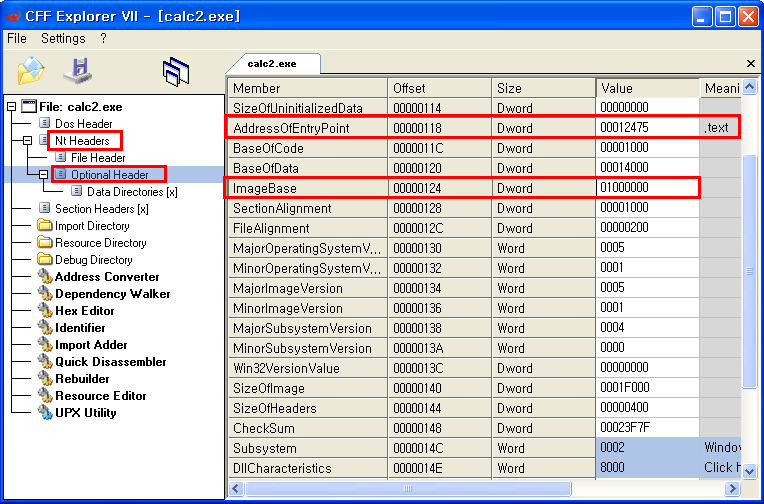The image size is (764, 504).
Task: Sort by the Member column header
Action: coord(307,88)
